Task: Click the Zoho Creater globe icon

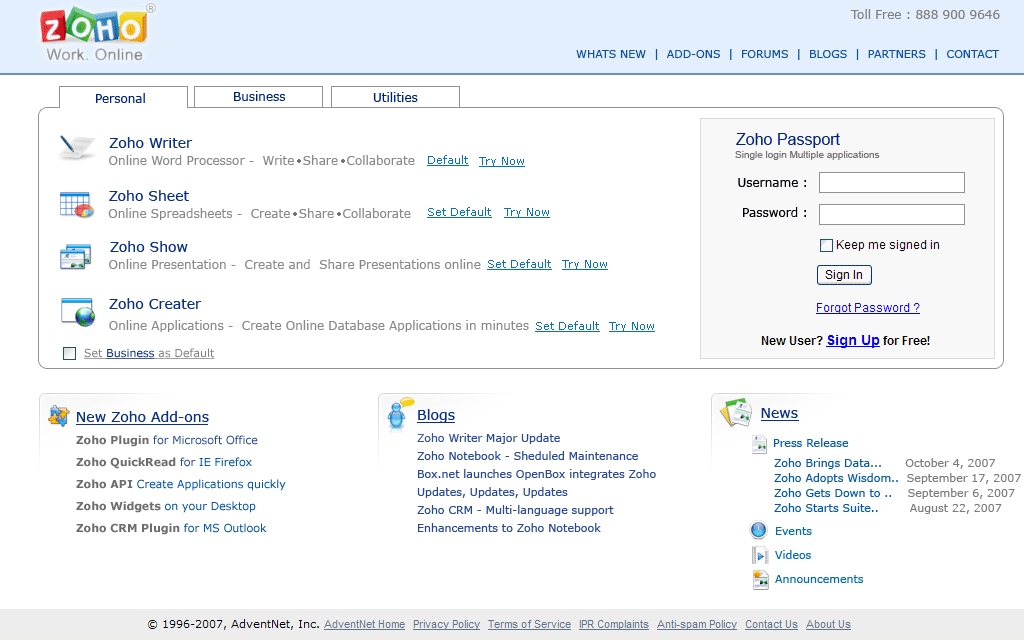Action: (78, 312)
